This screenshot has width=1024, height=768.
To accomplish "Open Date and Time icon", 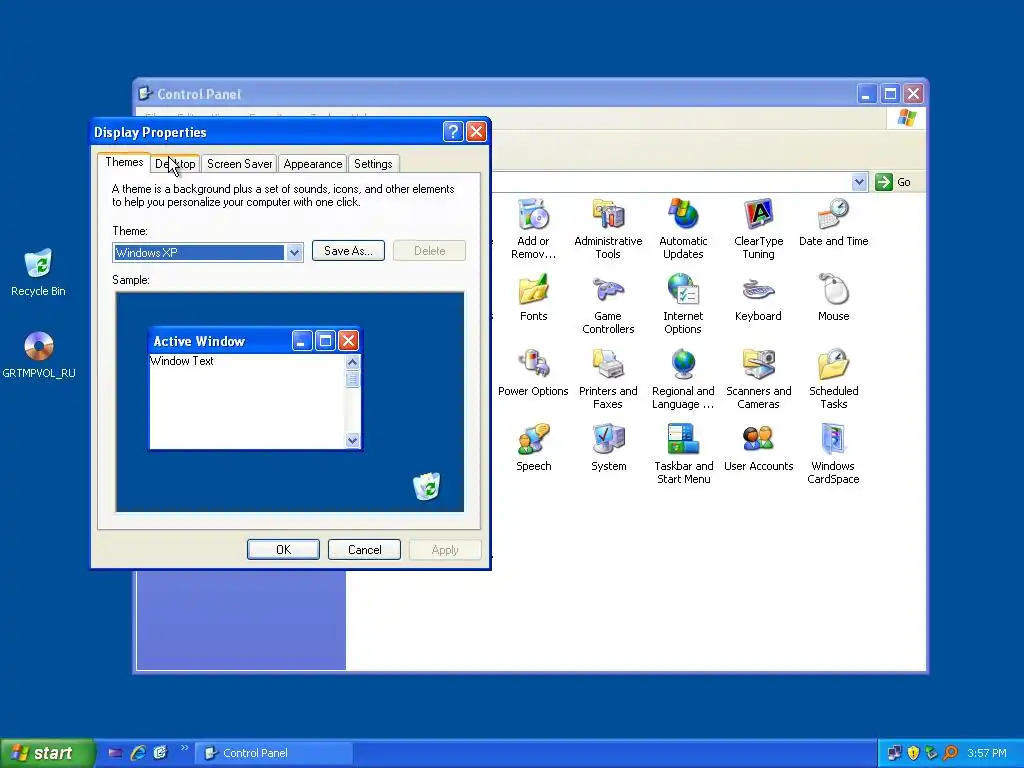I will click(833, 215).
